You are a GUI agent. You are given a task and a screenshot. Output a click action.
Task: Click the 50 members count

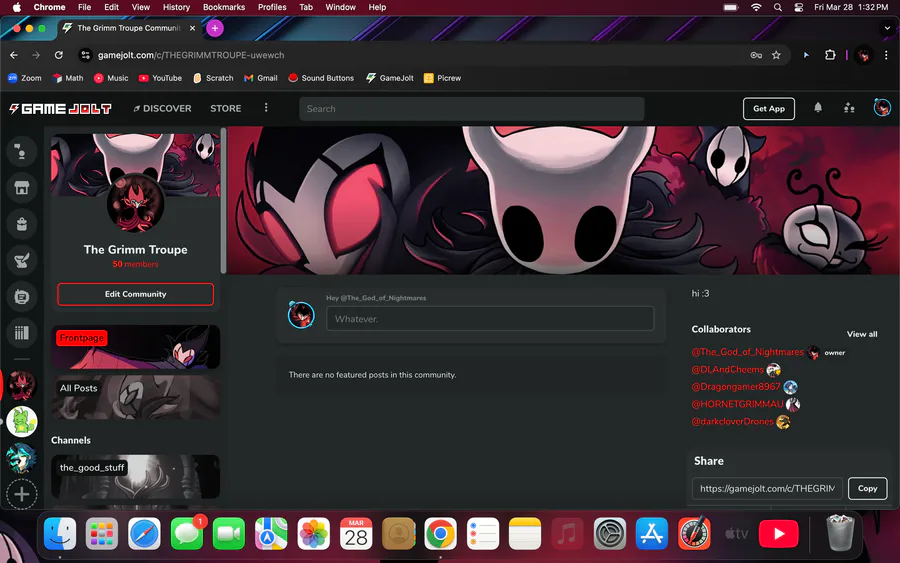click(135, 264)
